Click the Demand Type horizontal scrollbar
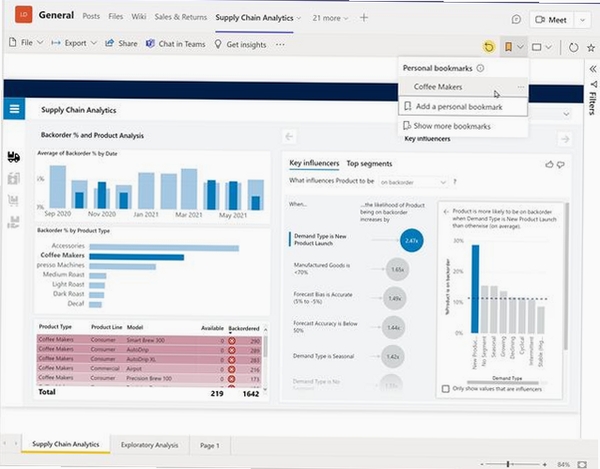 tap(502, 382)
